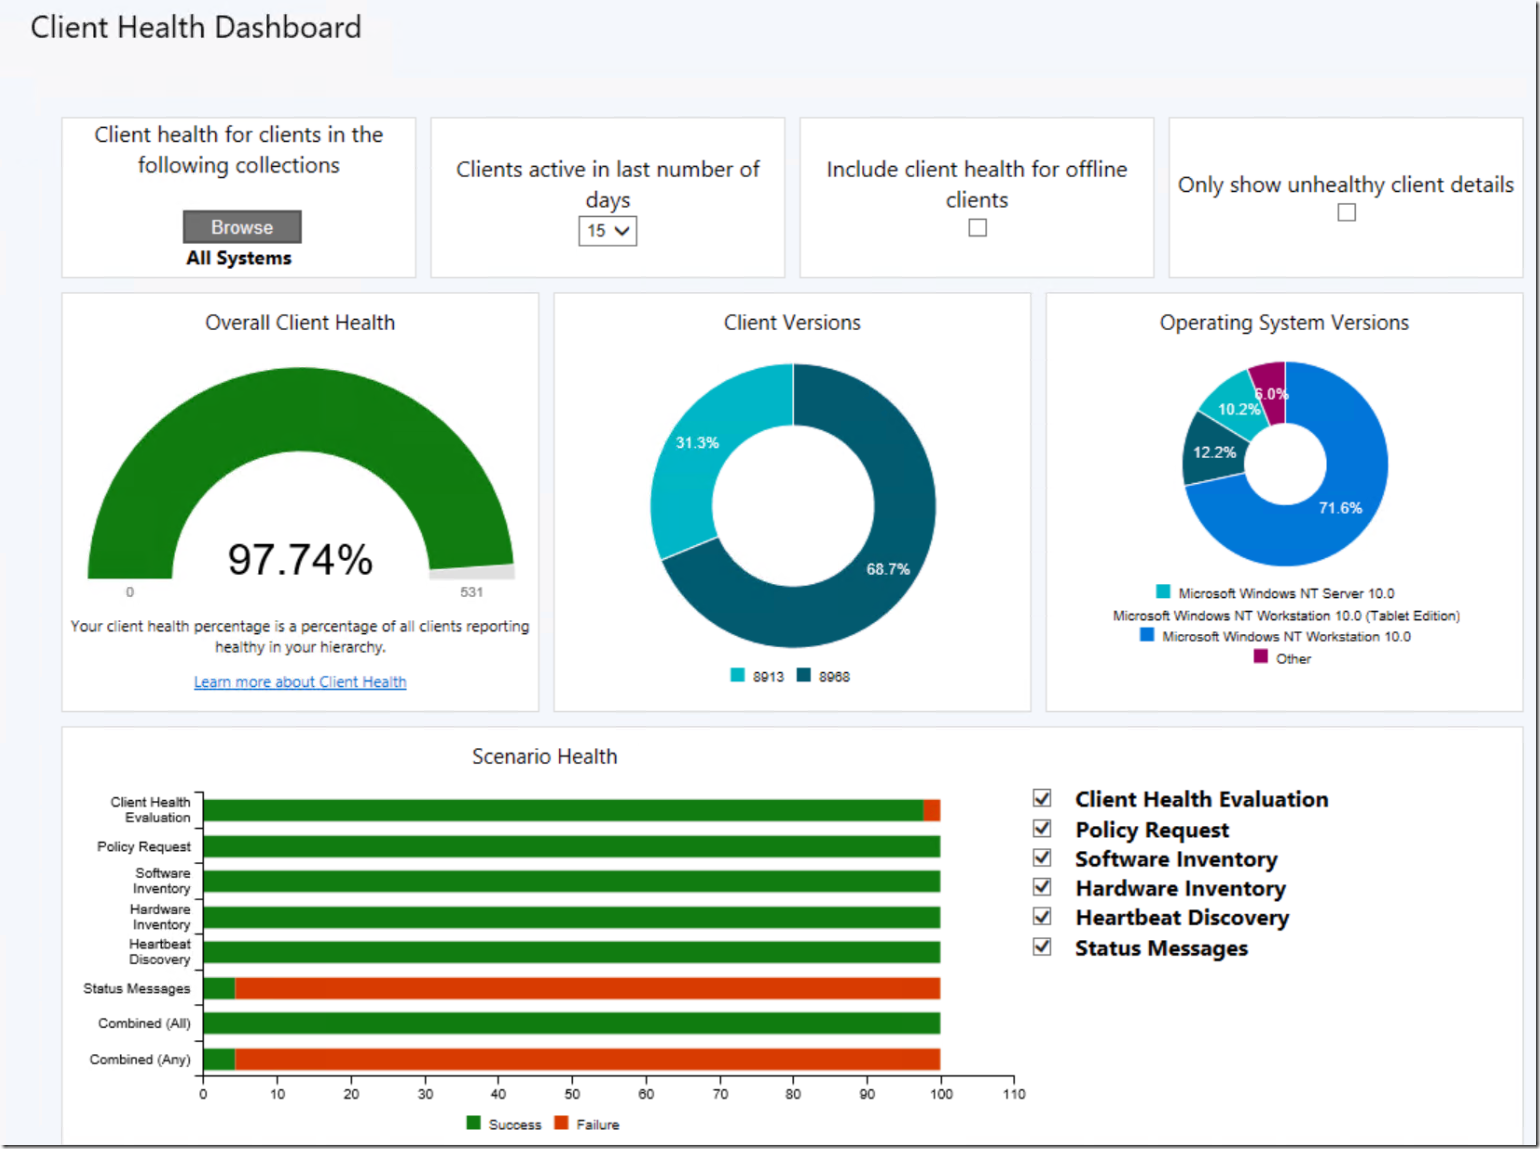Click the 71.6% slice of the OS versions chart
This screenshot has height=1149, width=1540.
(x=1340, y=508)
